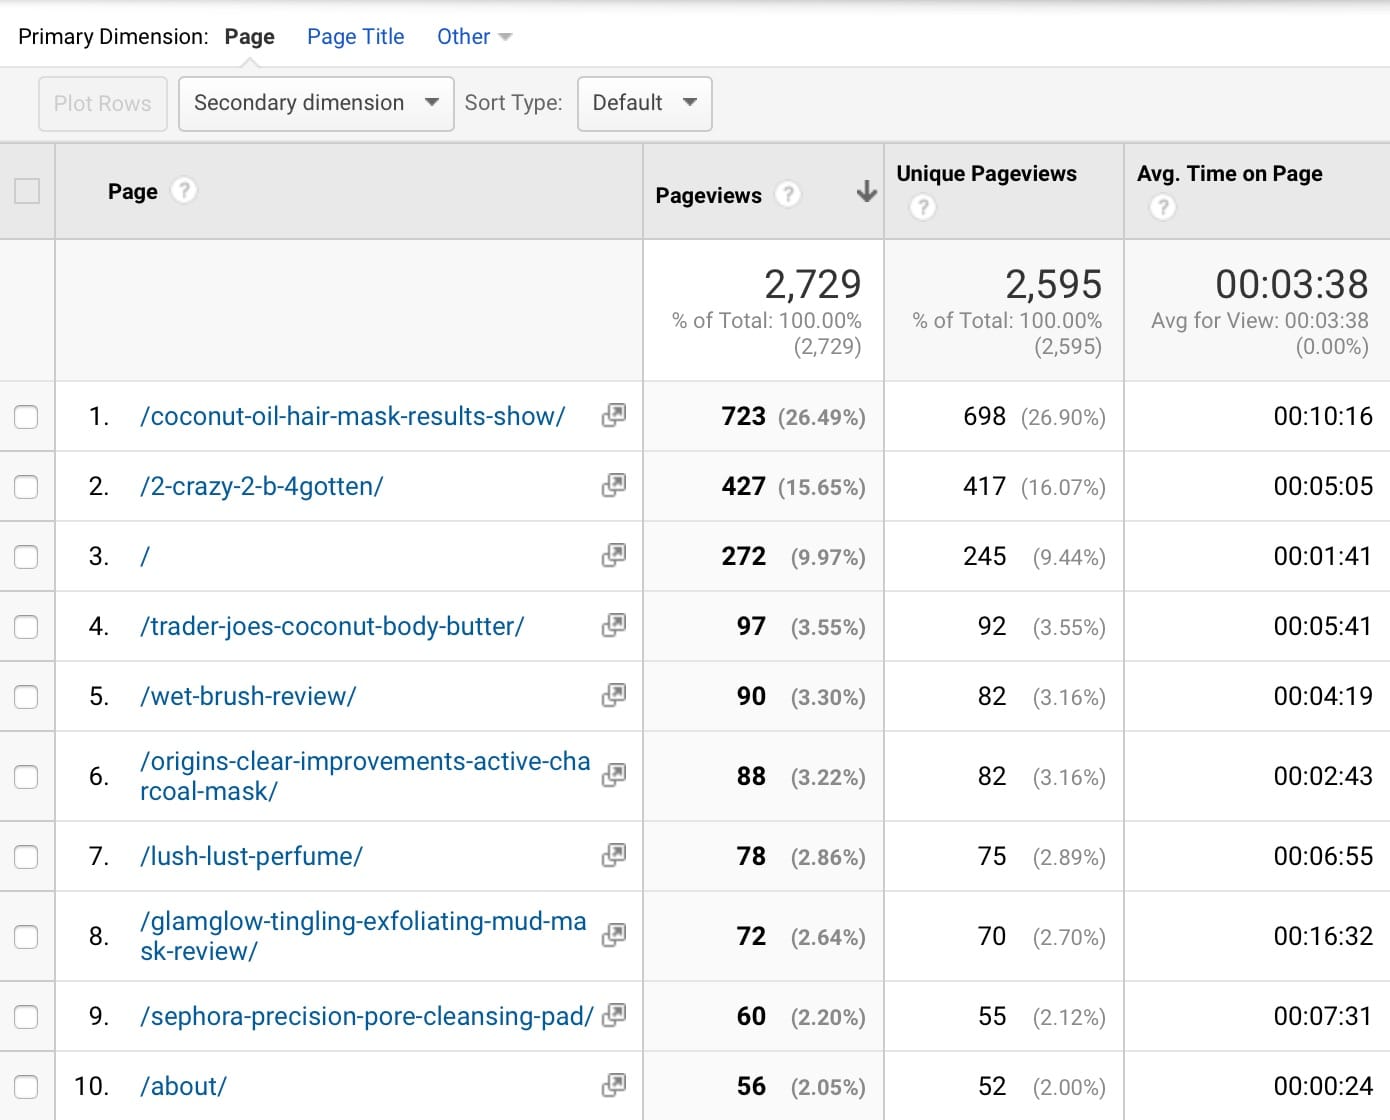Check the box for row 5 wet-brush-review
Image resolution: width=1390 pixels, height=1120 pixels.
pyautogui.click(x=26, y=697)
